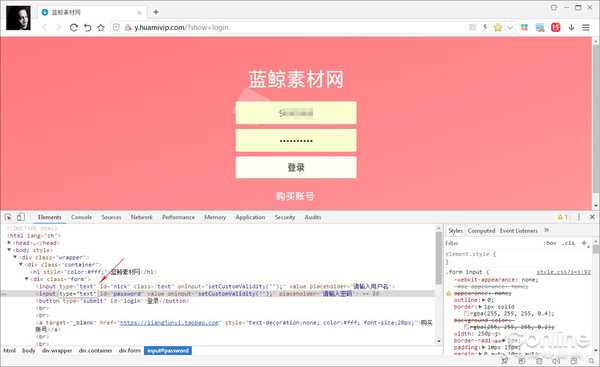Collapse the div class form node
Image resolution: width=600 pixels, height=367 pixels.
[26, 279]
